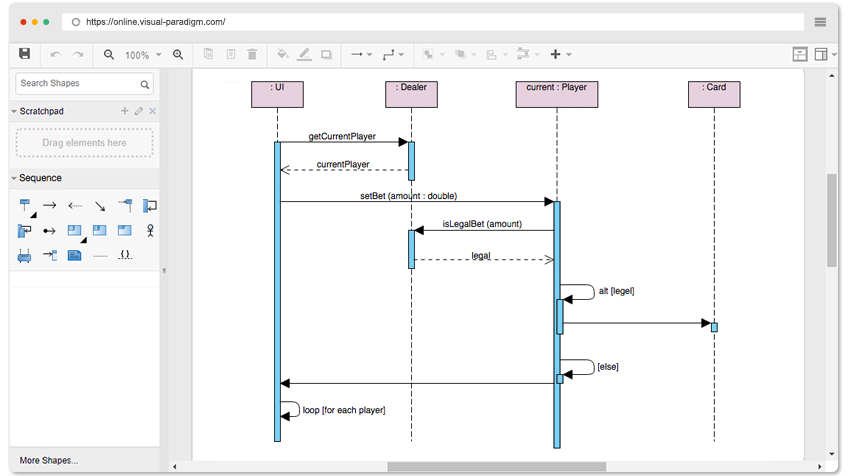Open the Distribute shapes dropdown

click(528, 54)
